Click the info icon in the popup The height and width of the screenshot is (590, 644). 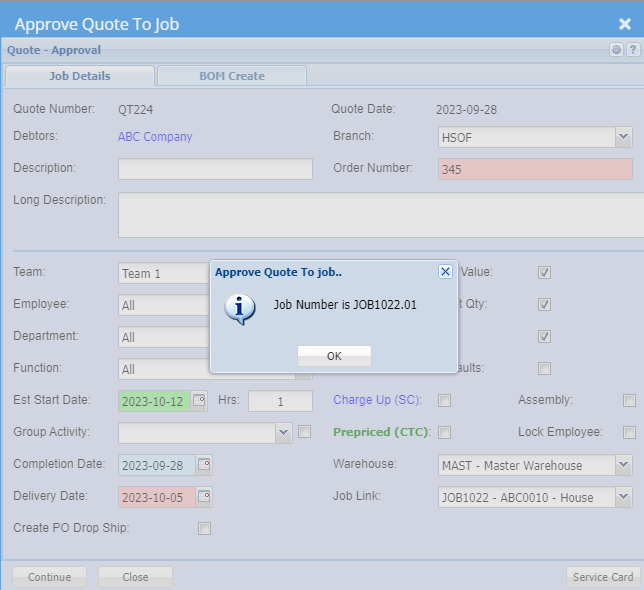(240, 309)
